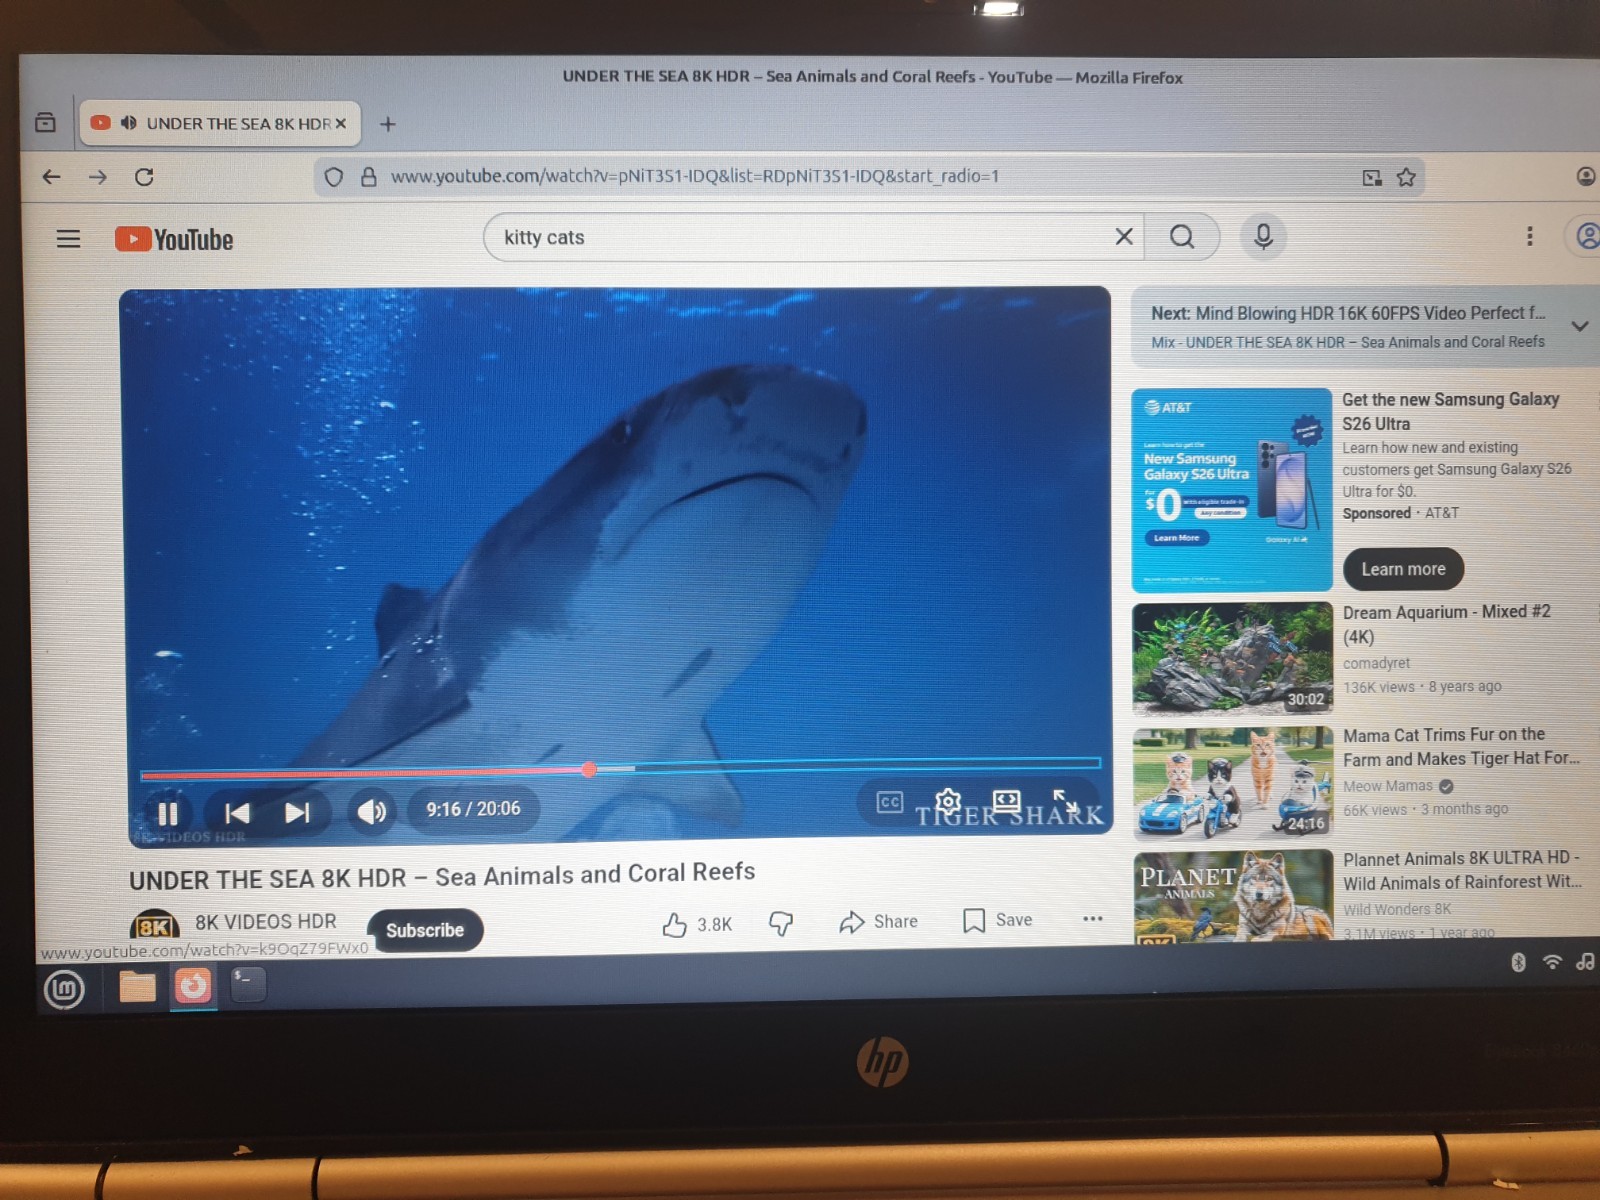Open a new browser tab
The width and height of the screenshot is (1600, 1200).
(x=388, y=124)
